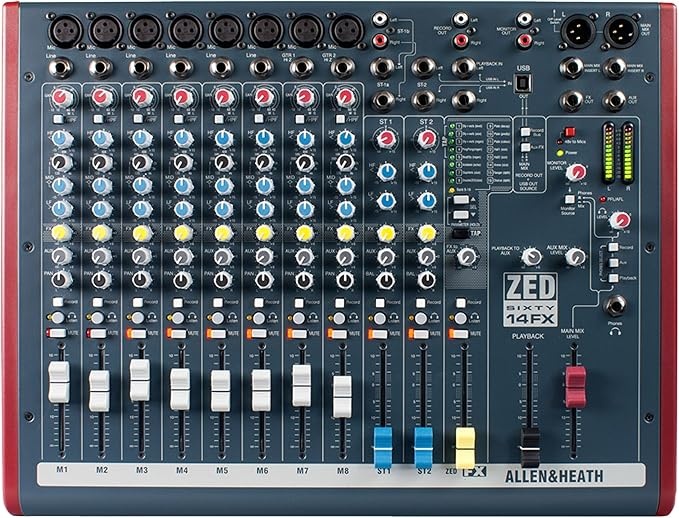Select the ST-2 Right jack socket
Viewport: 679px width, 518px height.
[423, 100]
